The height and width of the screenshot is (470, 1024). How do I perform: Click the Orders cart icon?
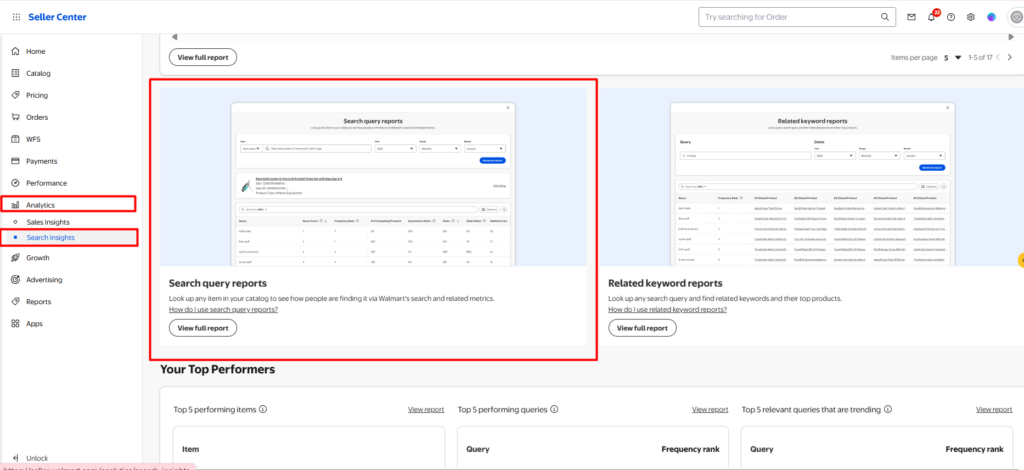[x=15, y=118]
